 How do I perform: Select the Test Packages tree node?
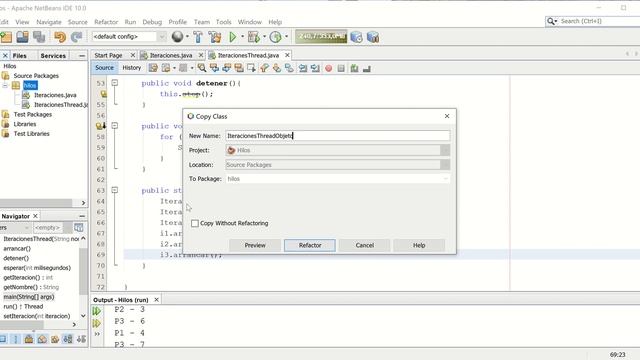click(x=33, y=114)
